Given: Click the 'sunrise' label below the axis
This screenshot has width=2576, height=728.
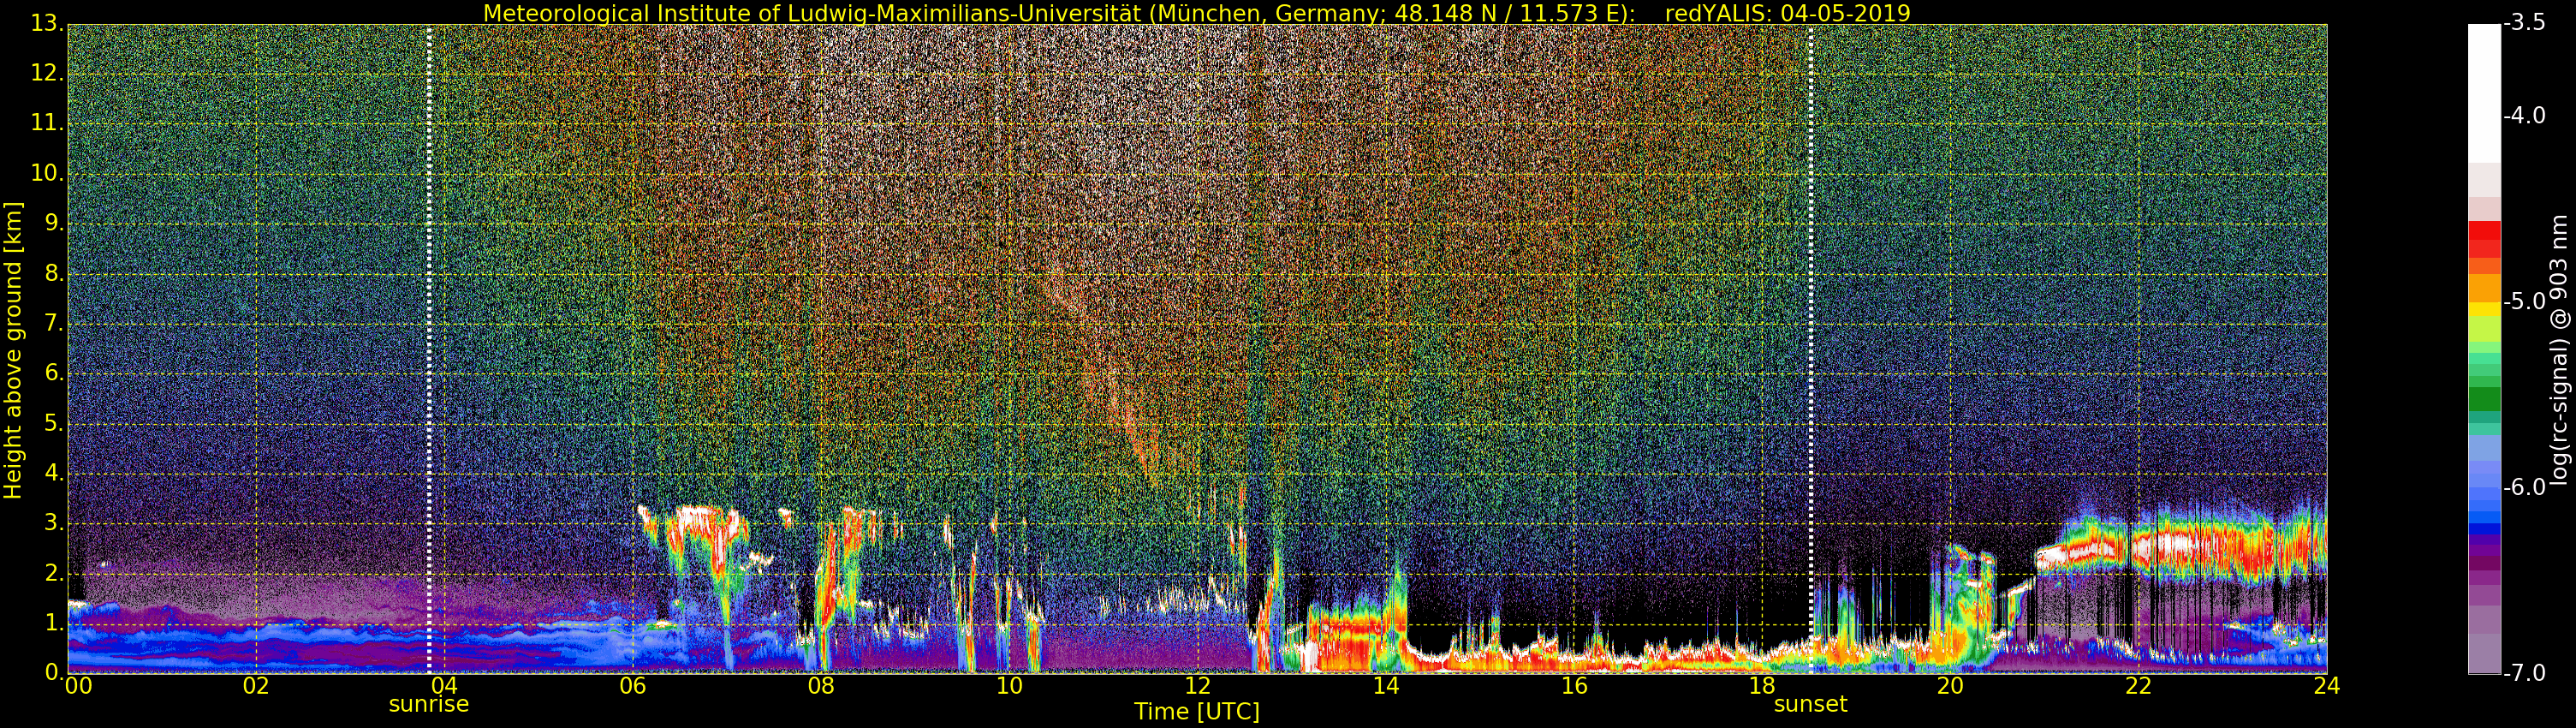Looking at the screenshot, I should pos(428,704).
